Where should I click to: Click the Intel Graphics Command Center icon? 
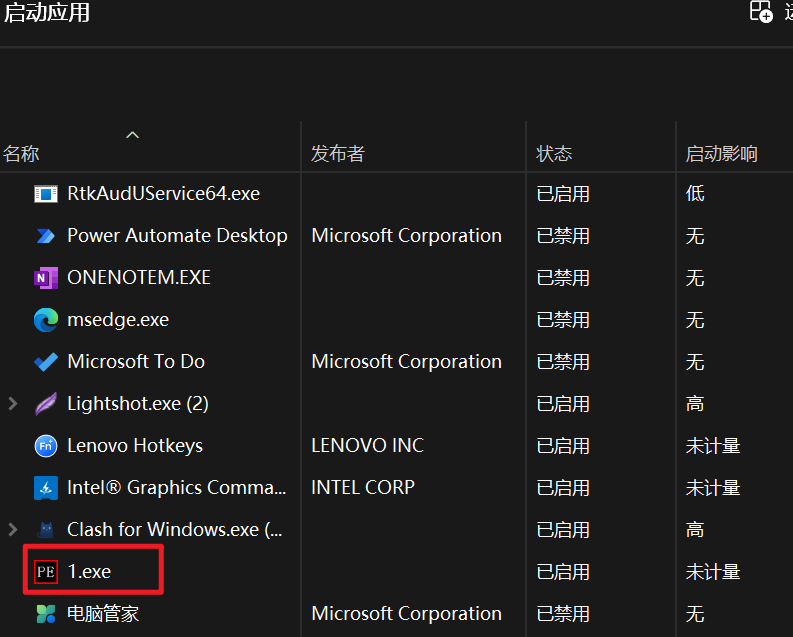[46, 488]
